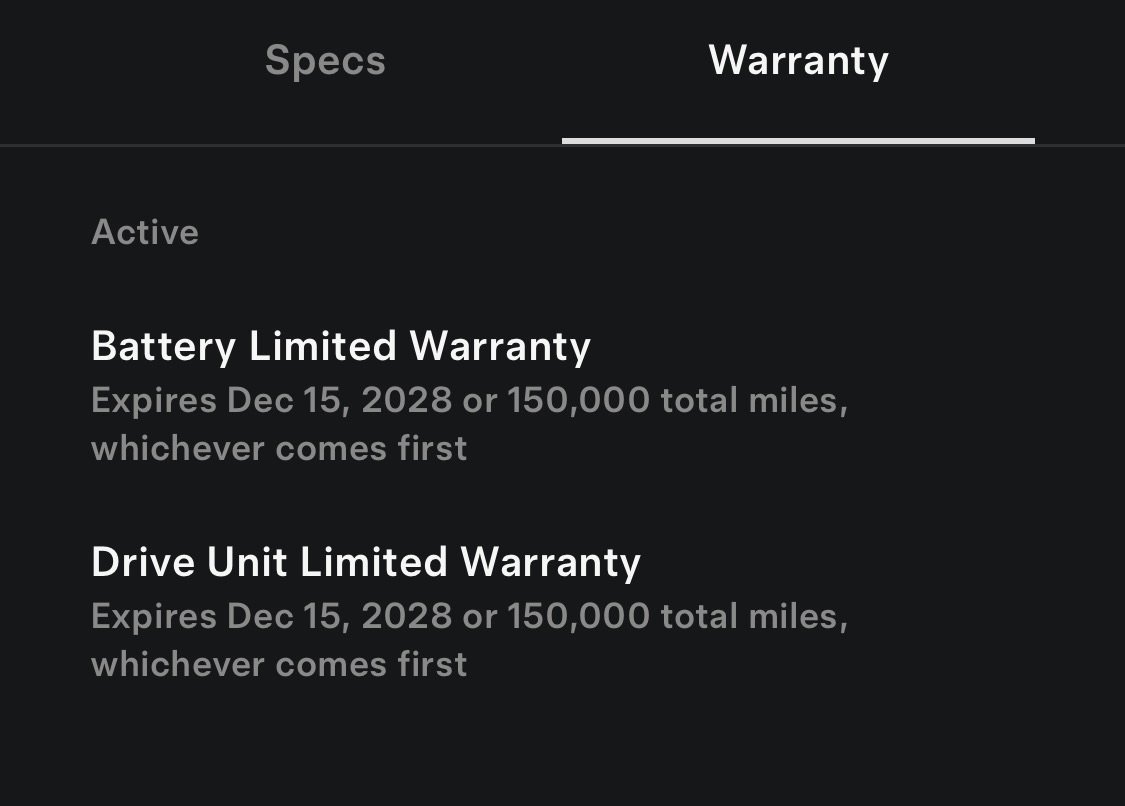This screenshot has height=806, width=1125.
Task: Click the white underline beneath Warranty tab
Action: click(798, 141)
